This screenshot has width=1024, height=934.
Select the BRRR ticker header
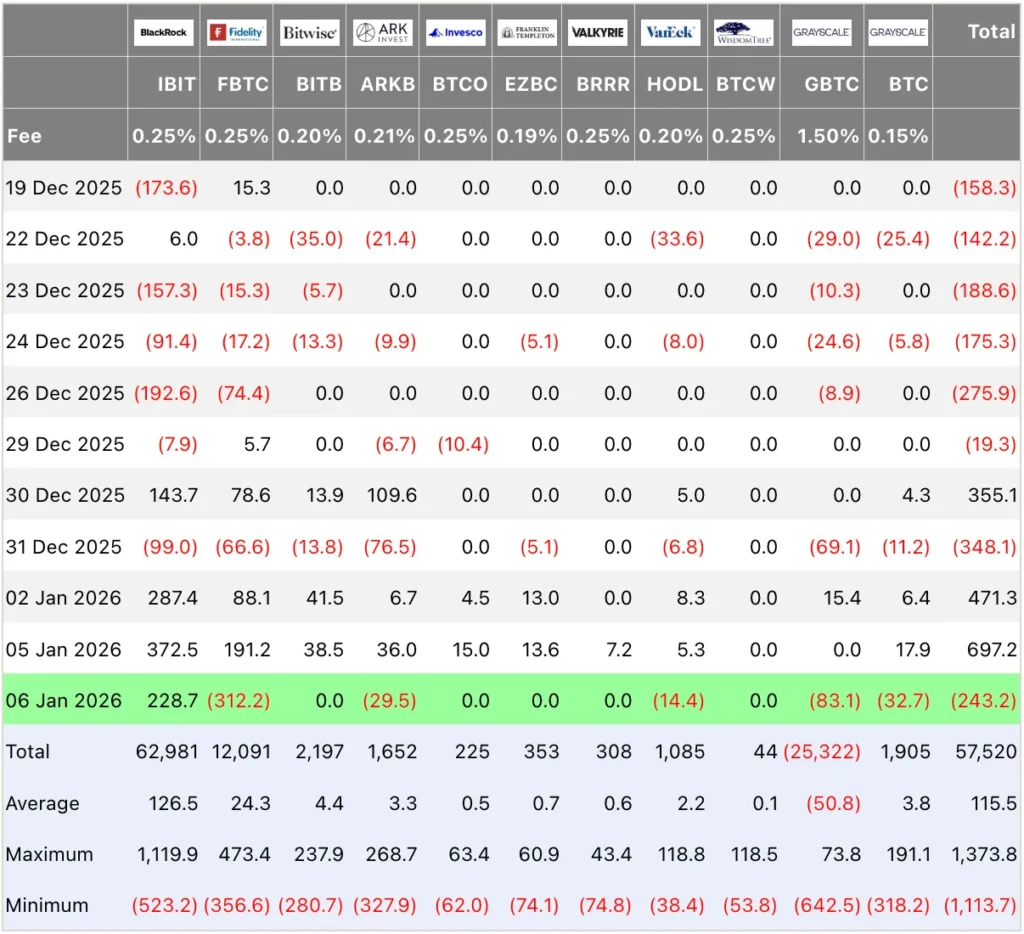(603, 84)
